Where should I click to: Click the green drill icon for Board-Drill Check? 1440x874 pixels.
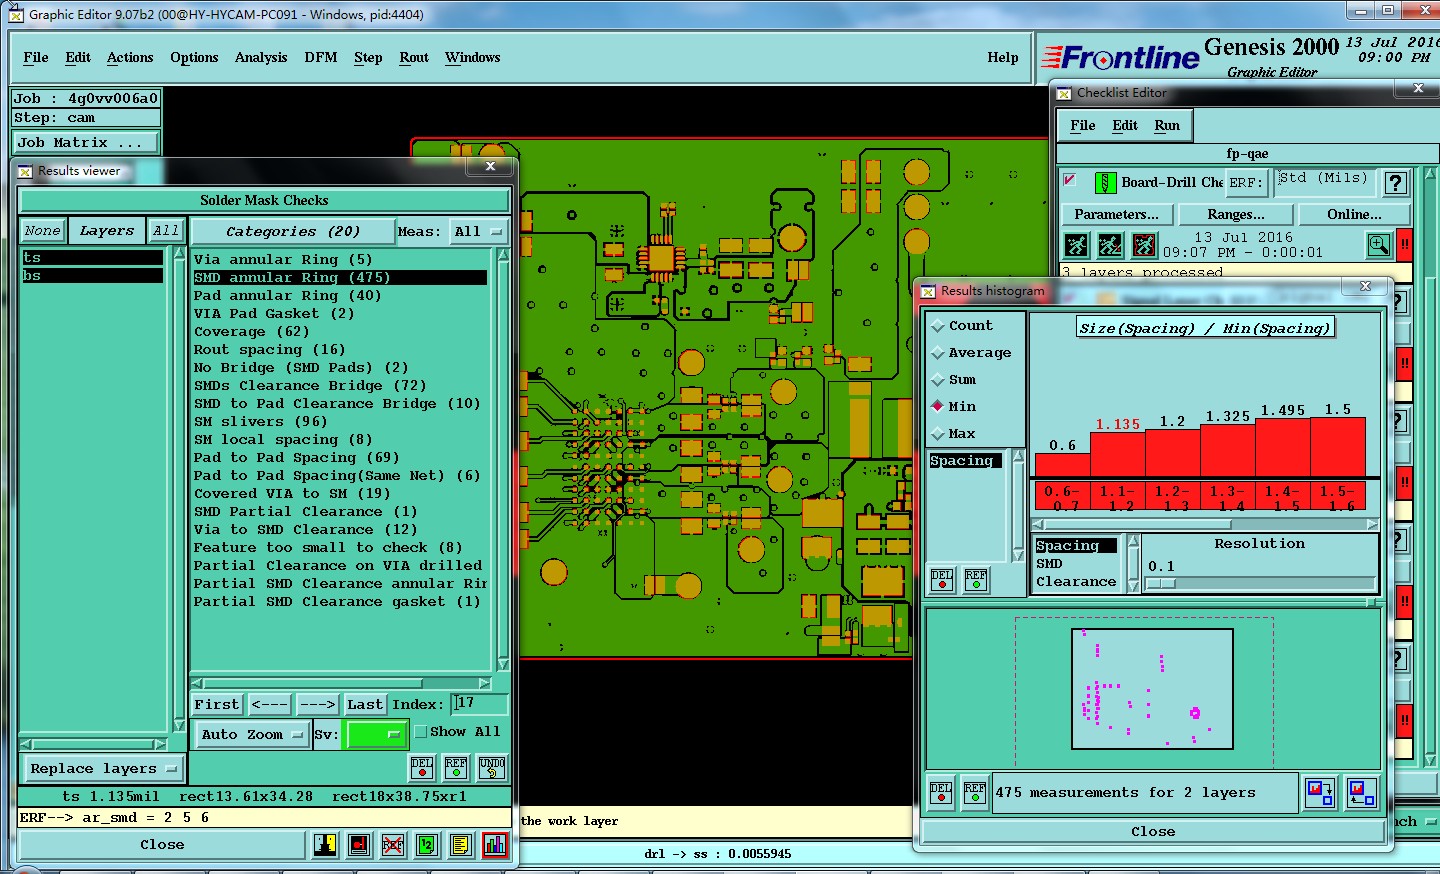coord(1105,182)
